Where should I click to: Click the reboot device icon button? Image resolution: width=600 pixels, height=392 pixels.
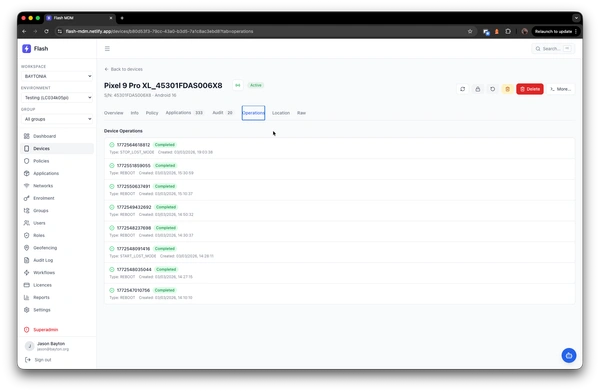click(492, 89)
